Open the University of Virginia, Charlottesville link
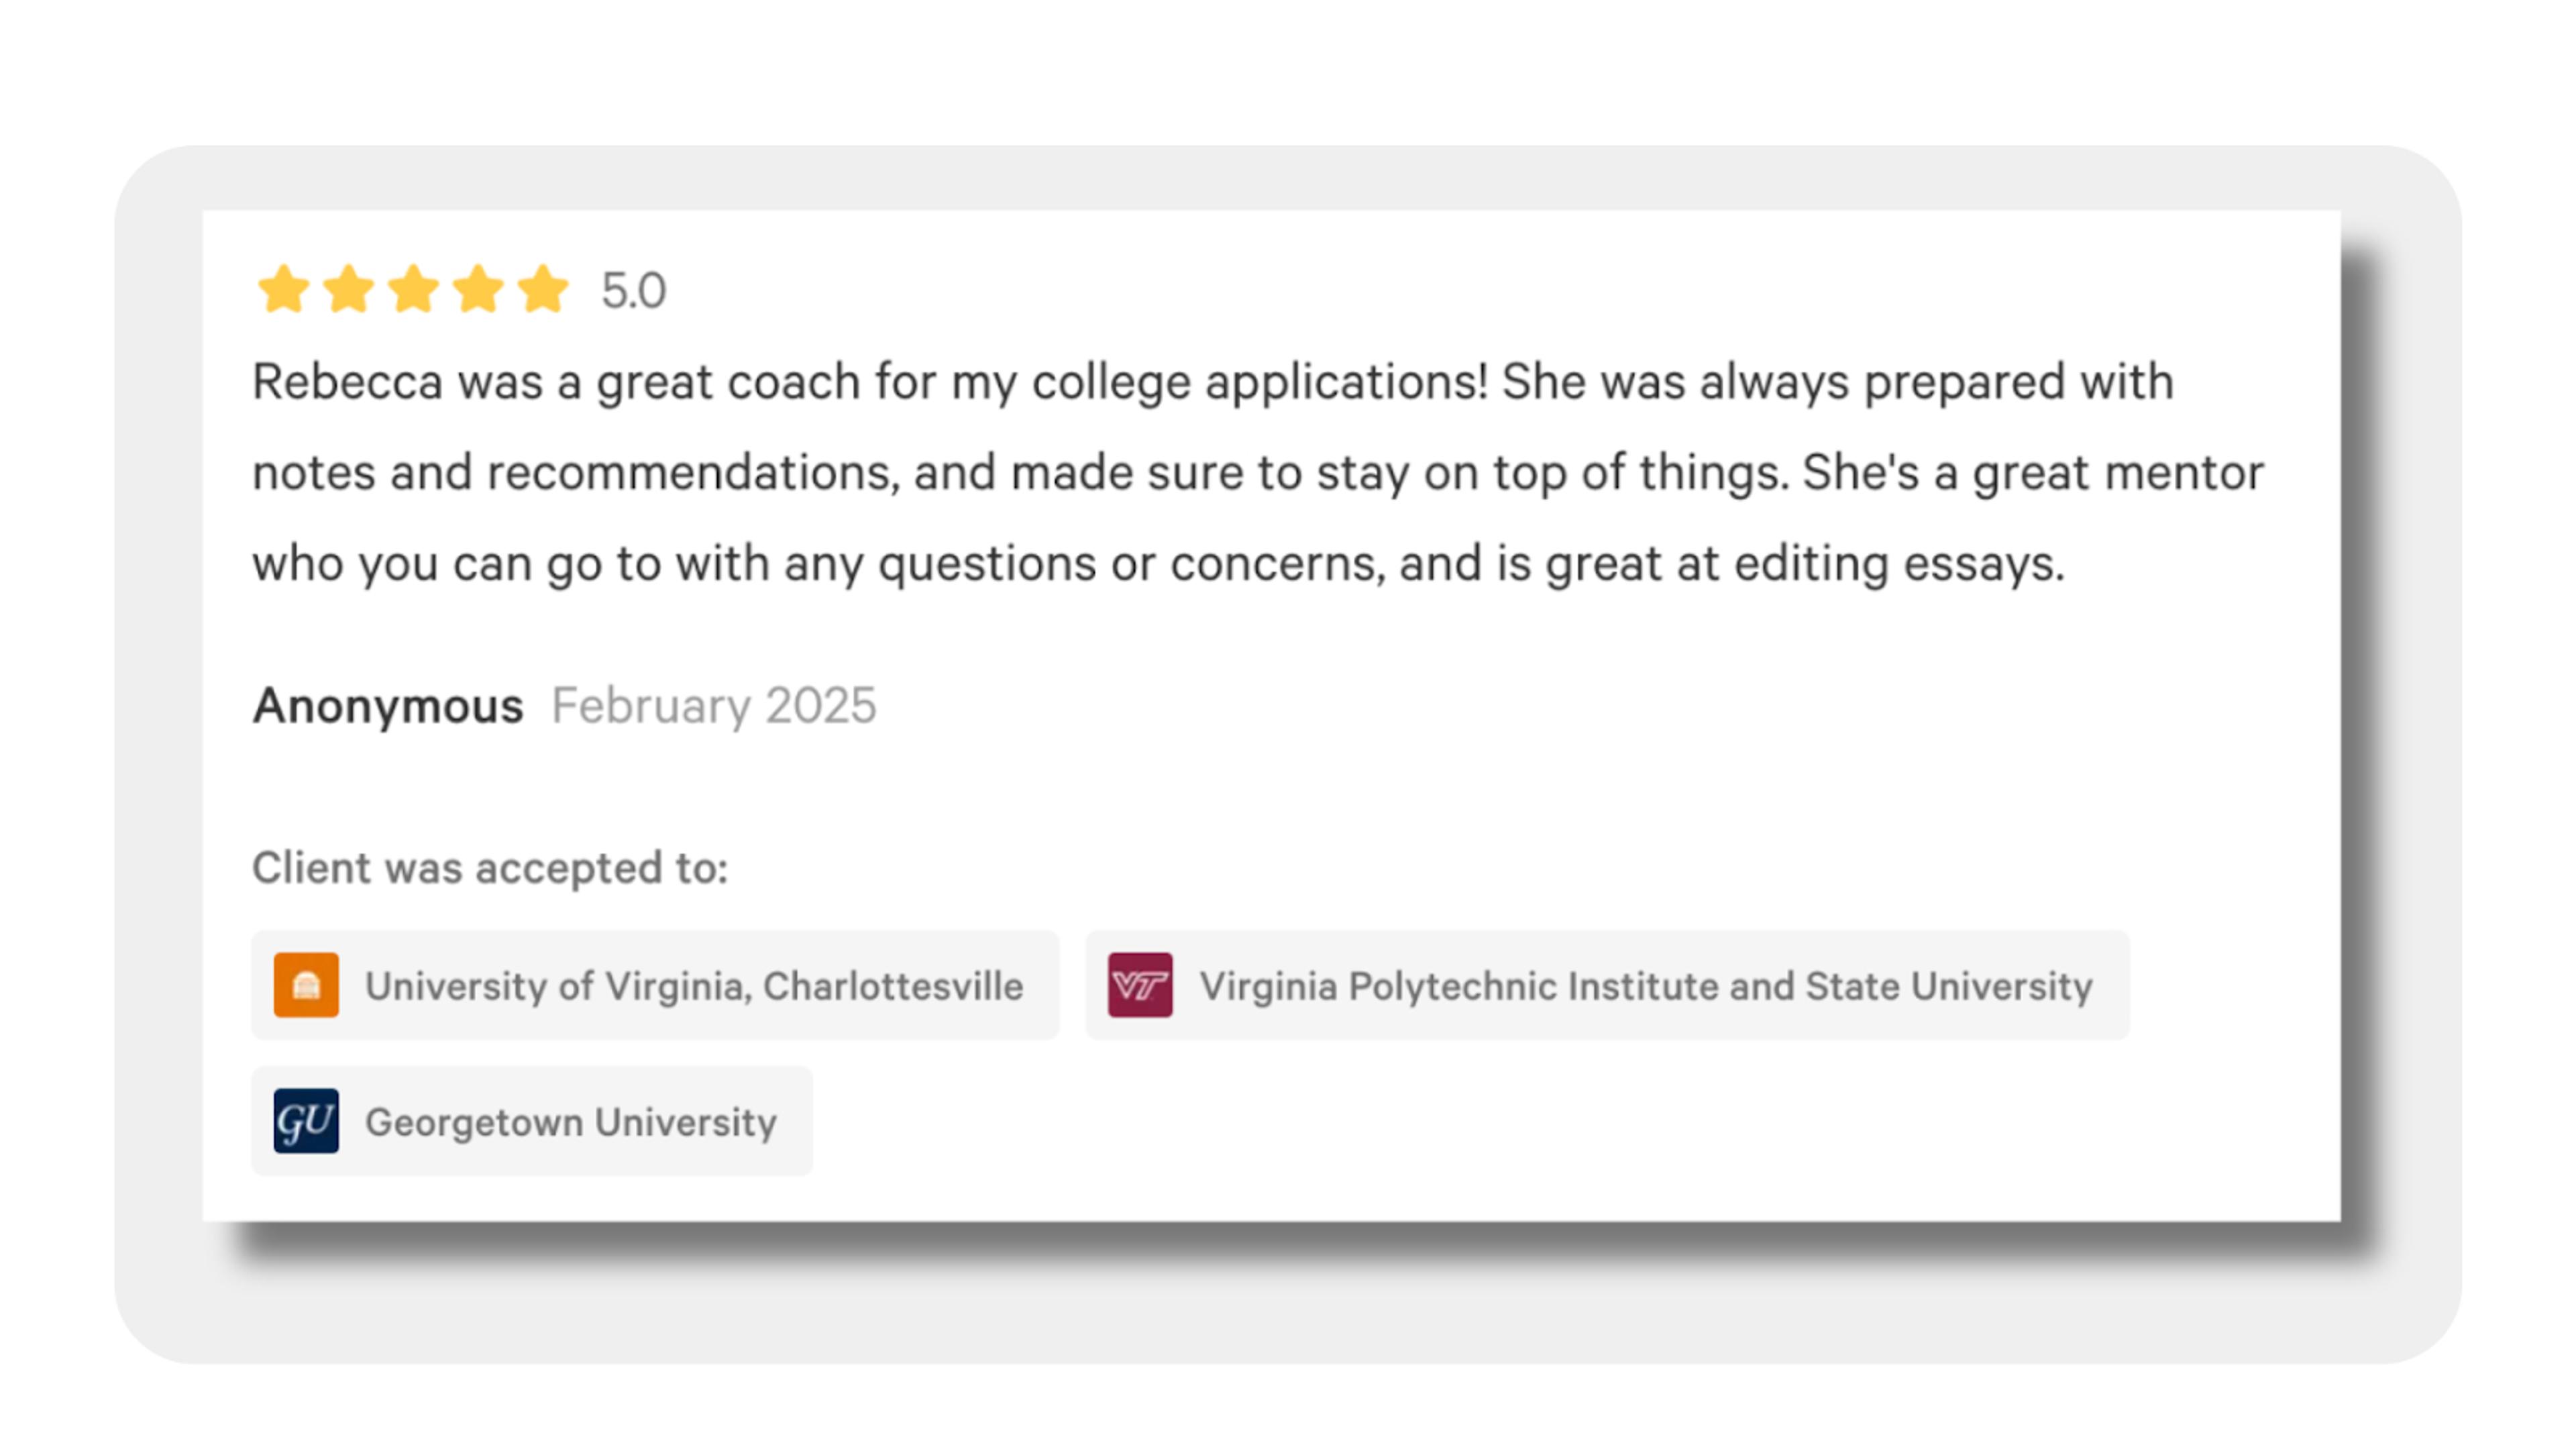The height and width of the screenshot is (1449, 2576). [x=694, y=986]
